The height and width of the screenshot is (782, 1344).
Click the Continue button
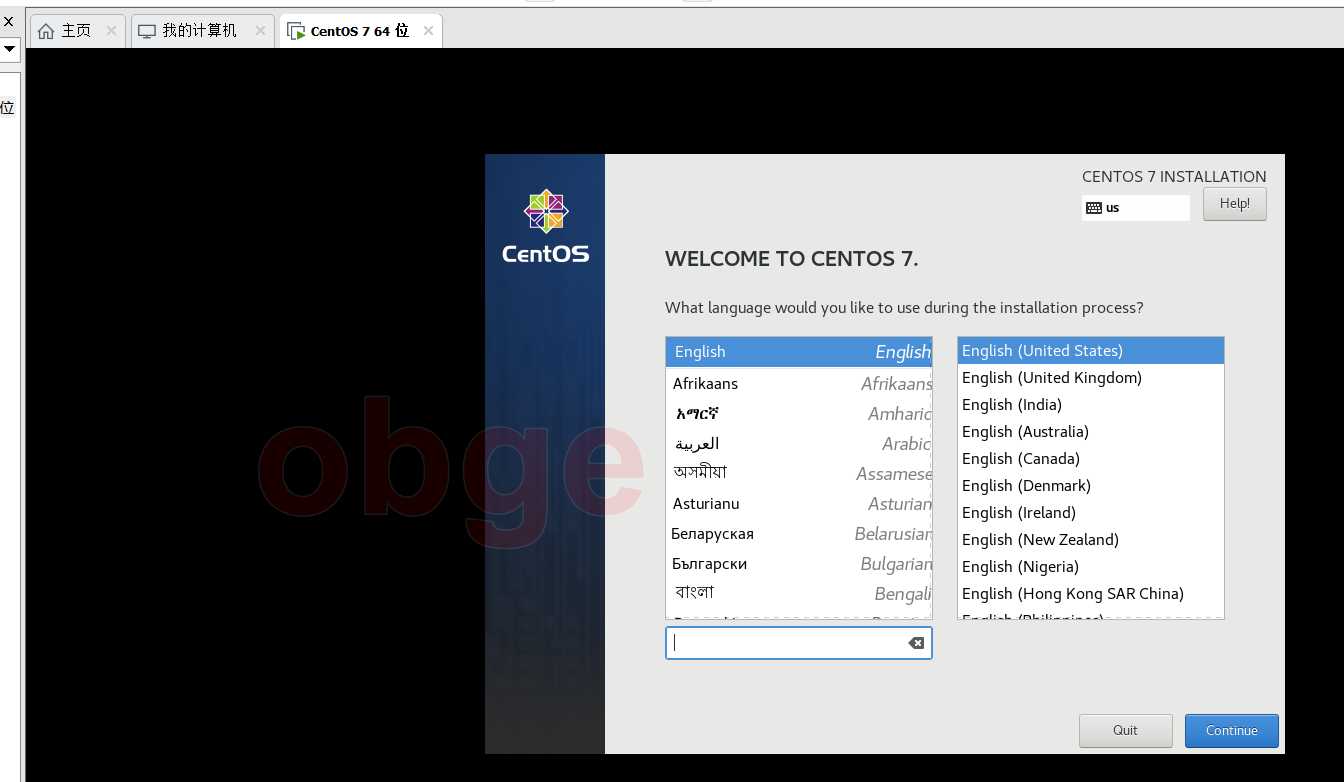point(1231,730)
